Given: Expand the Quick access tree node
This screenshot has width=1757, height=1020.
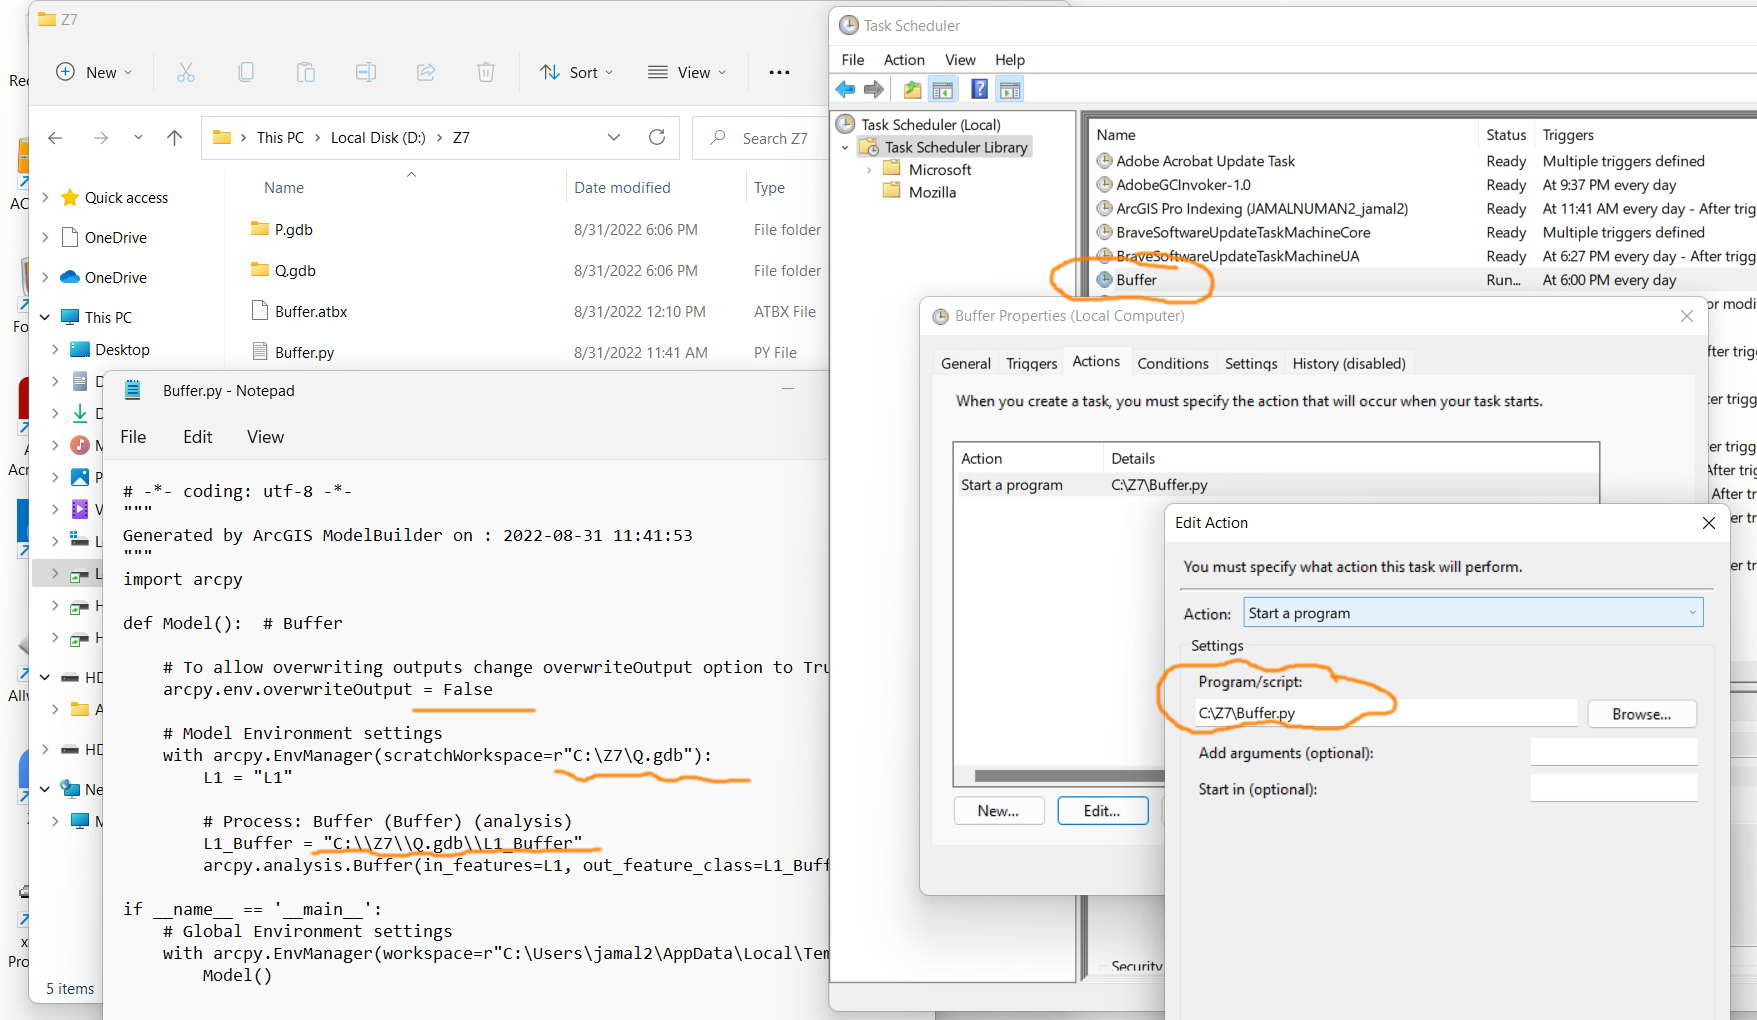Looking at the screenshot, I should pyautogui.click(x=45, y=197).
